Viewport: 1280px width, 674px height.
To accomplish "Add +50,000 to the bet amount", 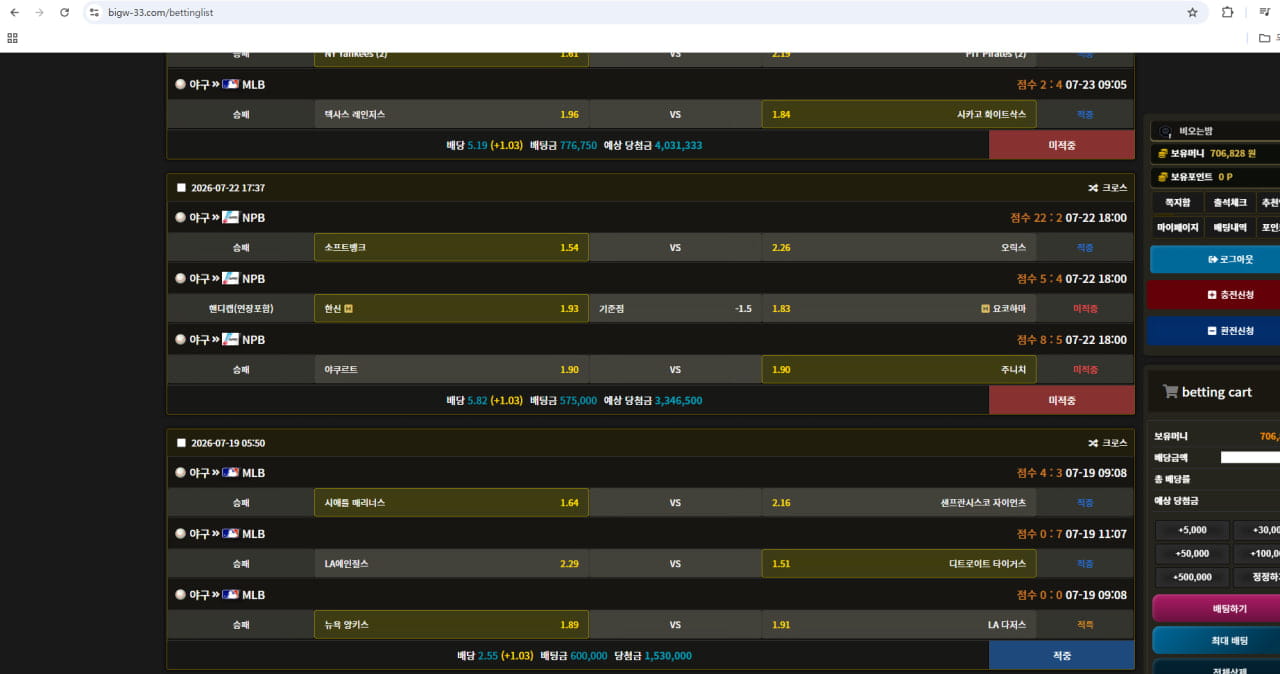I will (1193, 553).
